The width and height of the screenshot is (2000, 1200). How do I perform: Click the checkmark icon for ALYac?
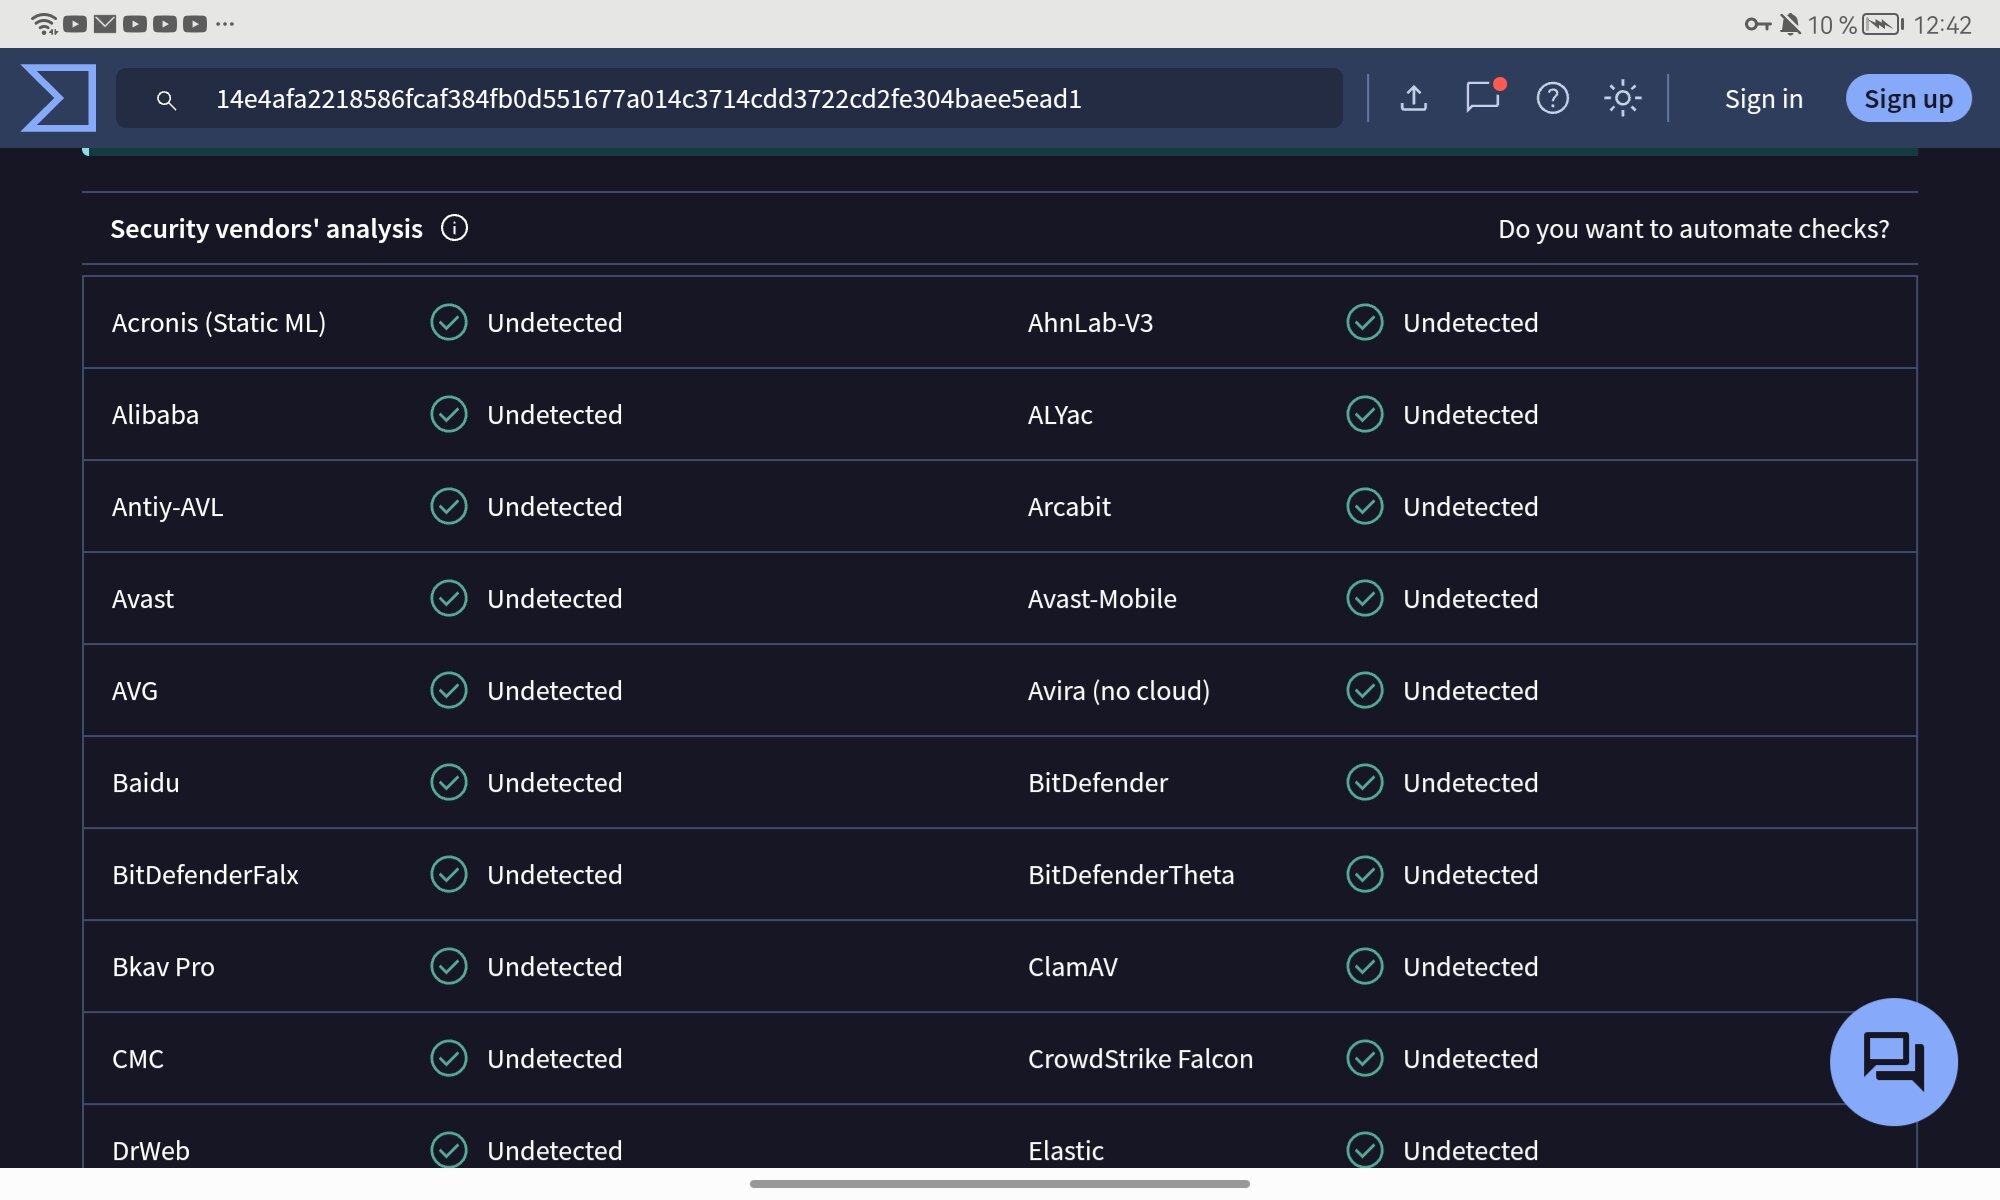(x=1365, y=414)
